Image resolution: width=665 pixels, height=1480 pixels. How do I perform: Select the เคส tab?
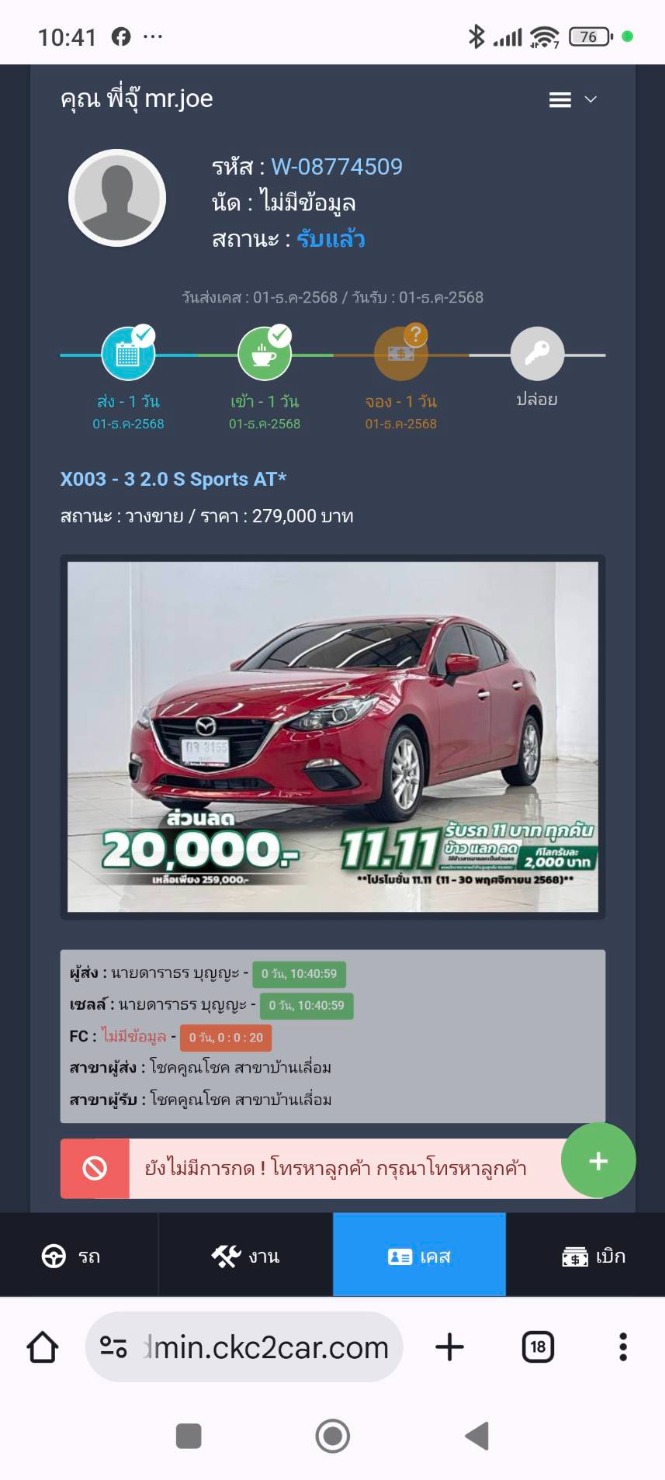pyautogui.click(x=420, y=1256)
